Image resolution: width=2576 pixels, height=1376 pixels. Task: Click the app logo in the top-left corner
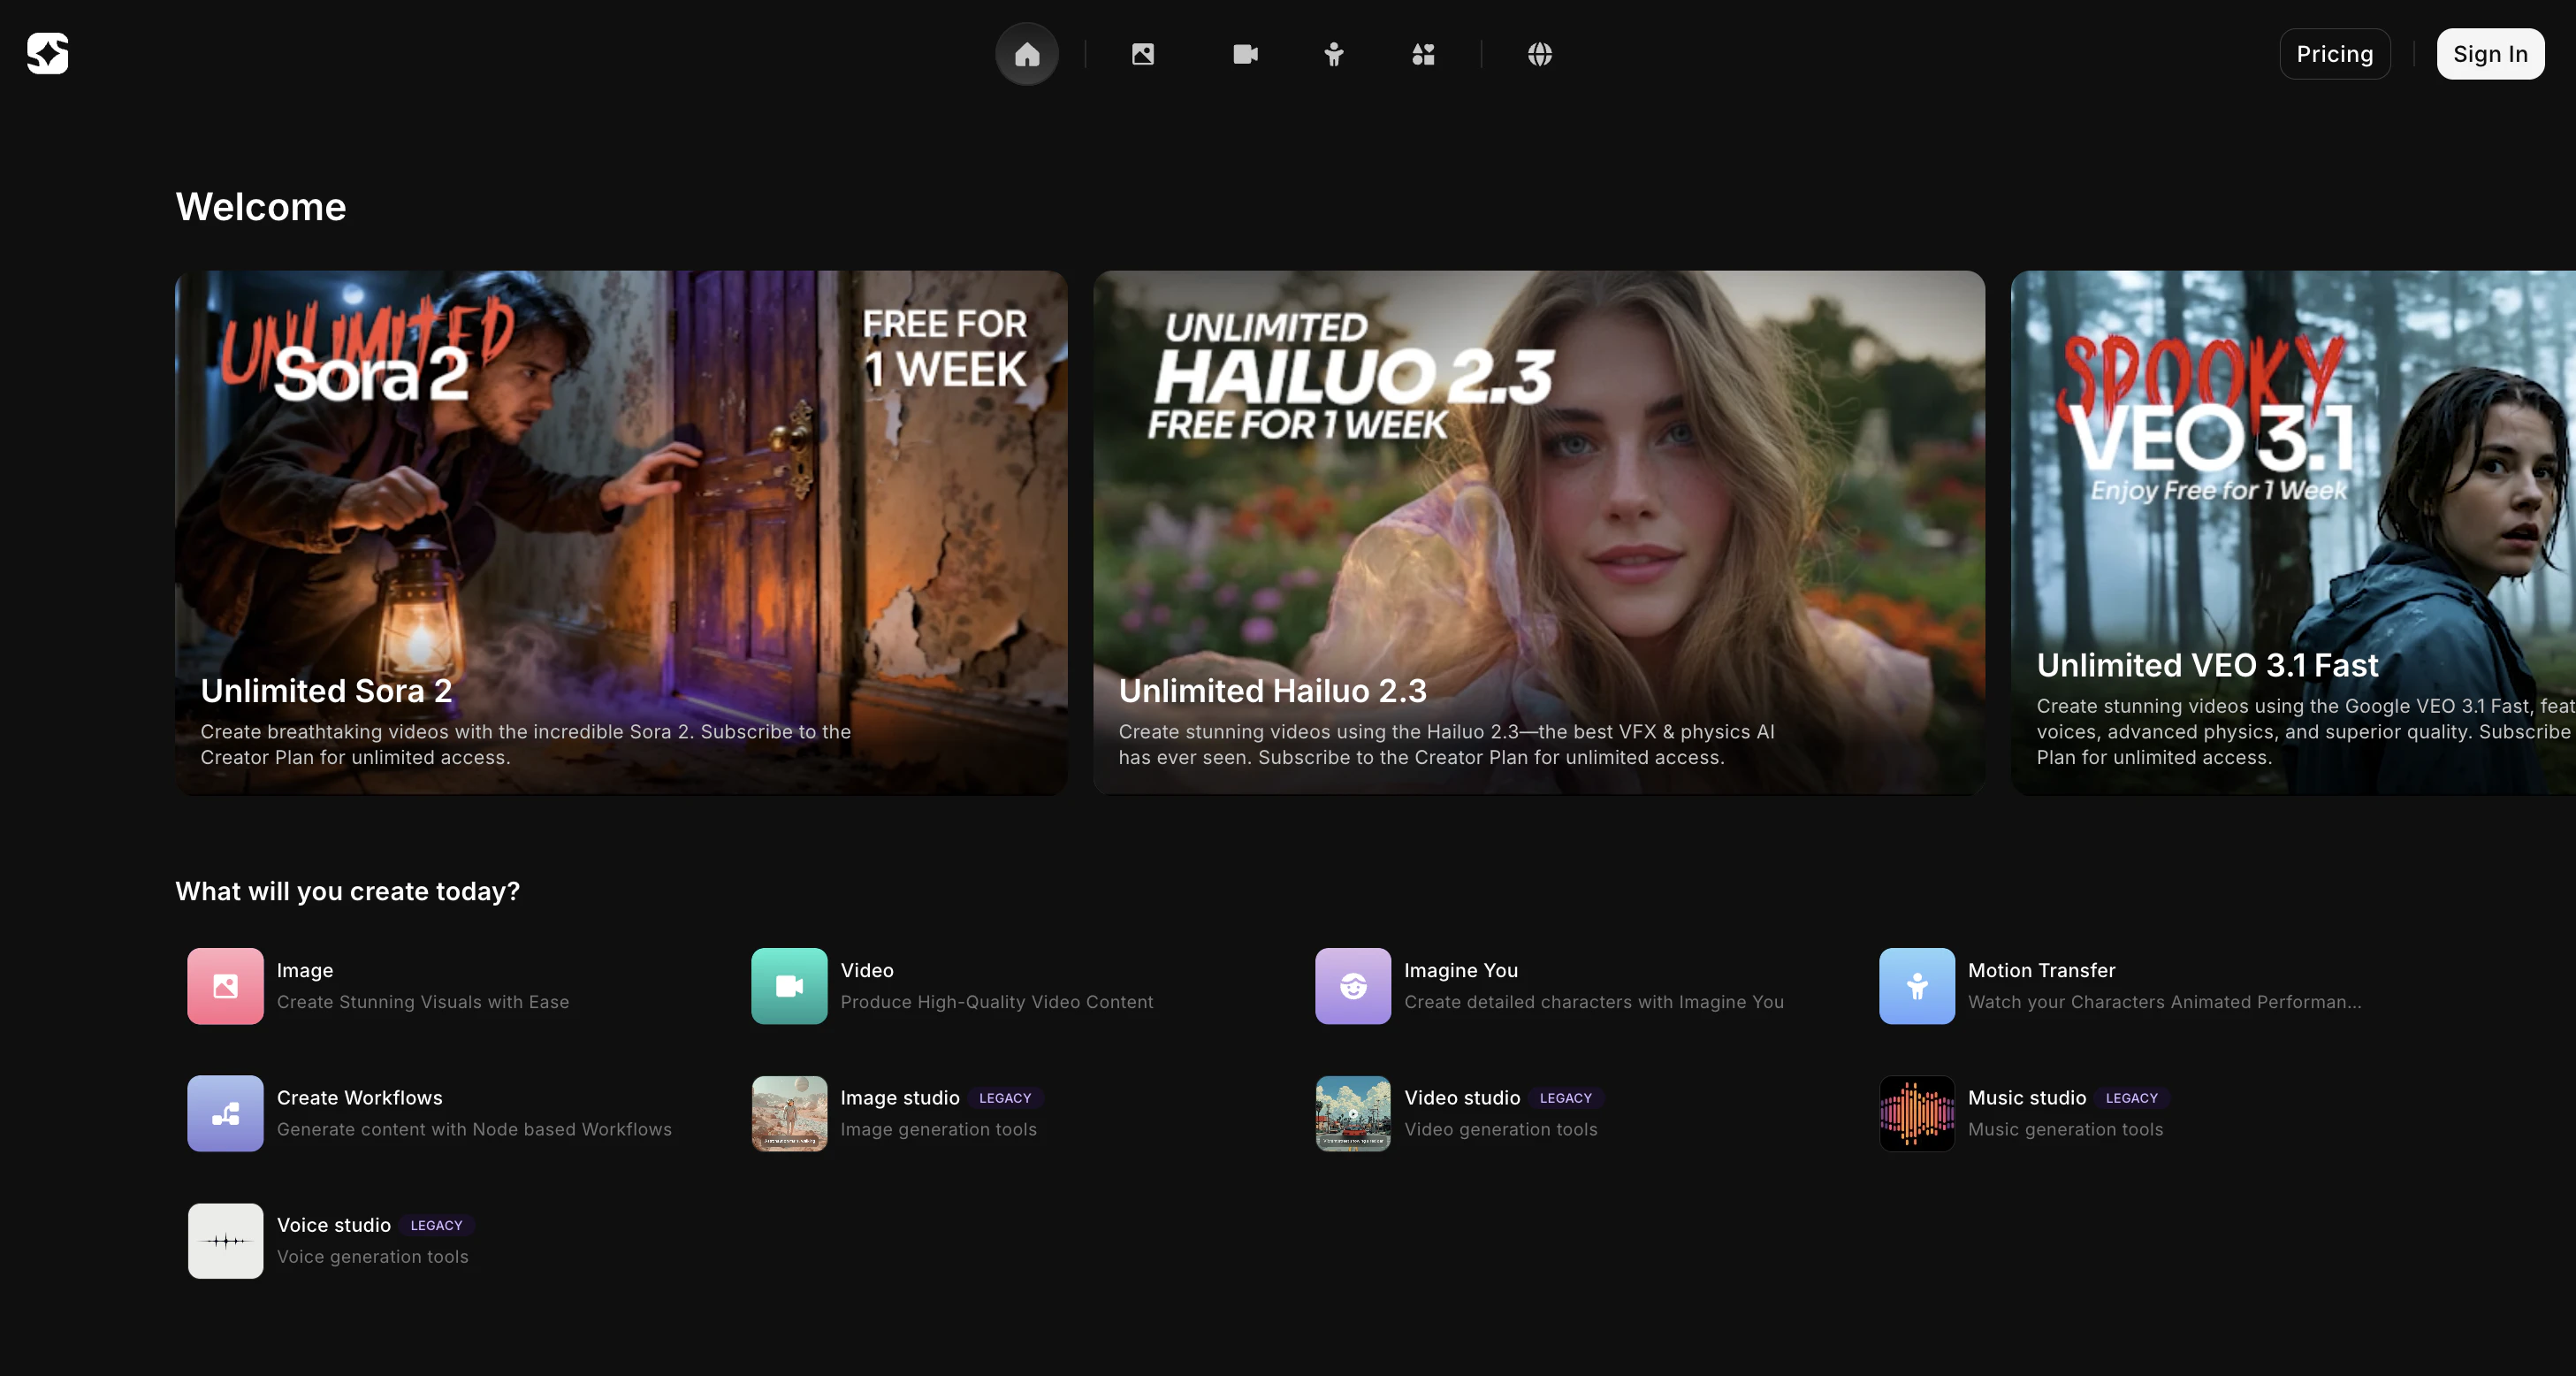(47, 53)
